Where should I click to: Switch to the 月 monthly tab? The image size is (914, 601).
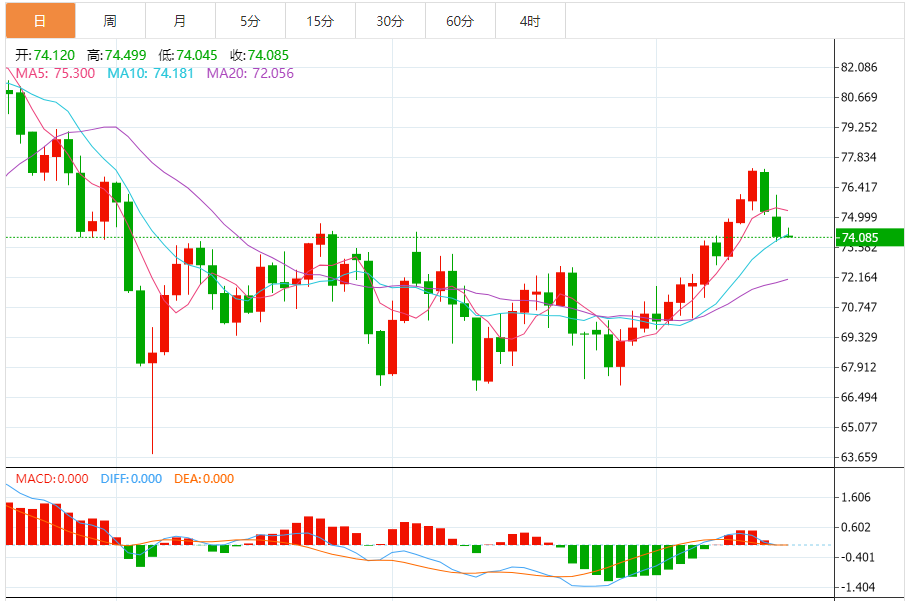(180, 21)
